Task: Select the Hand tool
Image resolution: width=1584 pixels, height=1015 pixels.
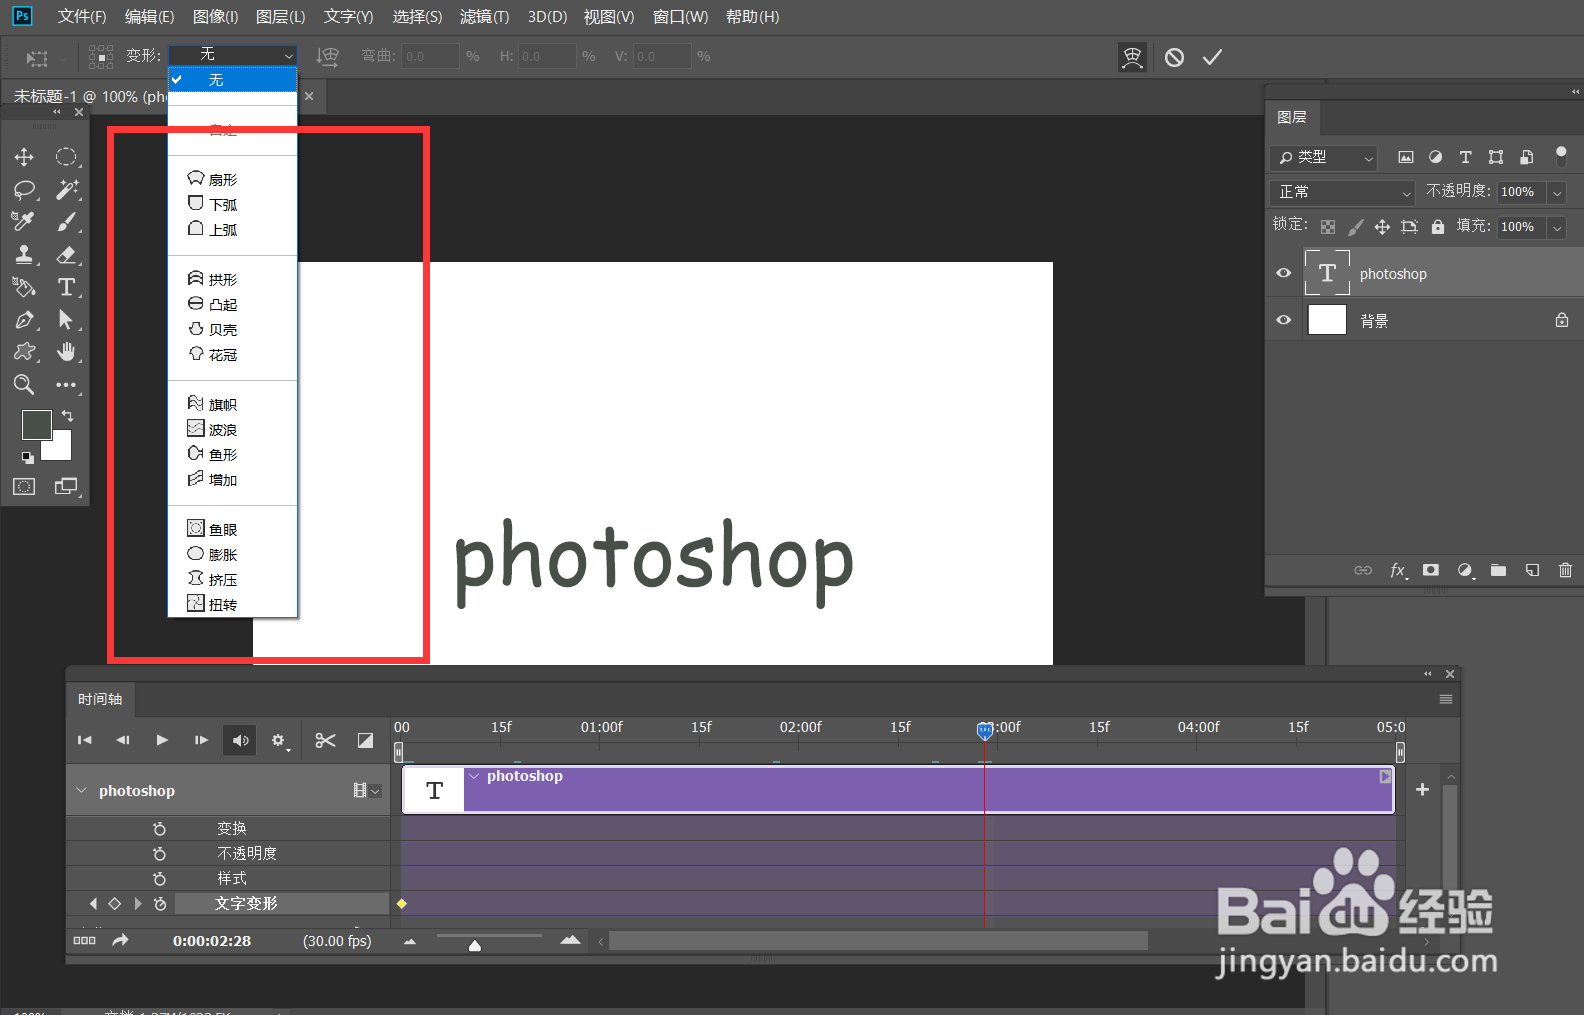Action: click(66, 352)
